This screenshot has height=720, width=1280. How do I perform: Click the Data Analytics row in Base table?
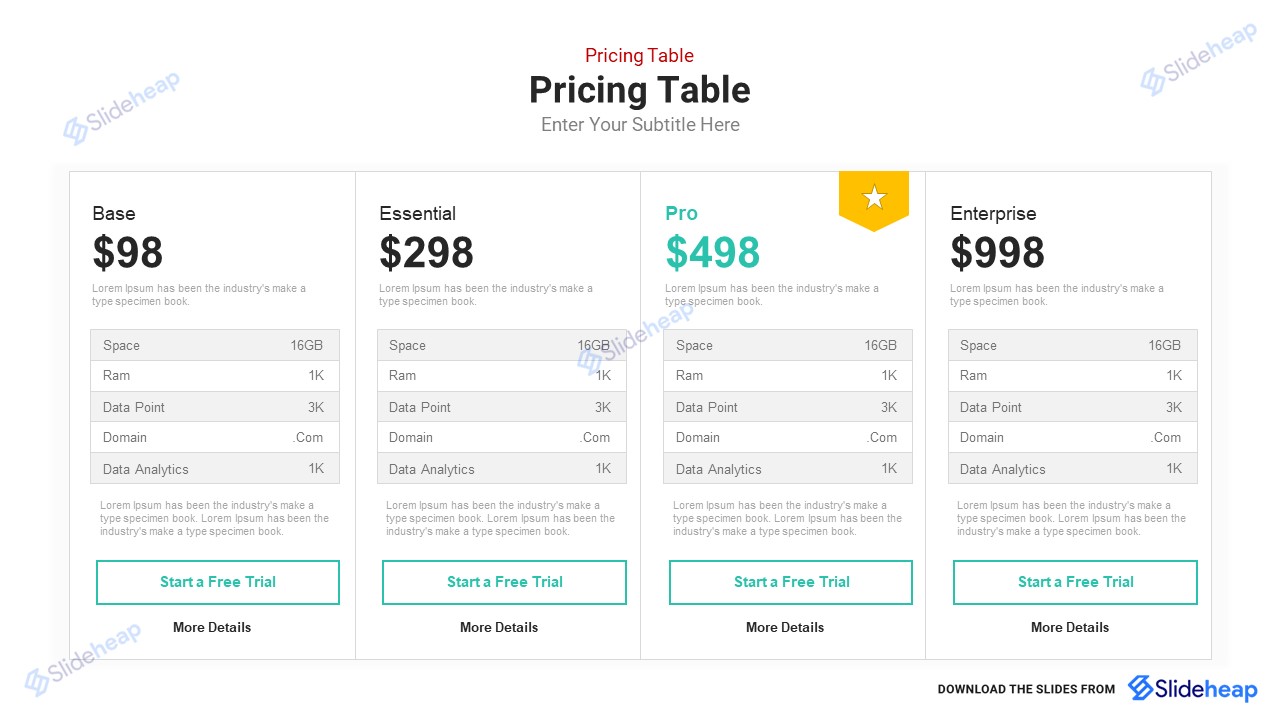(214, 469)
